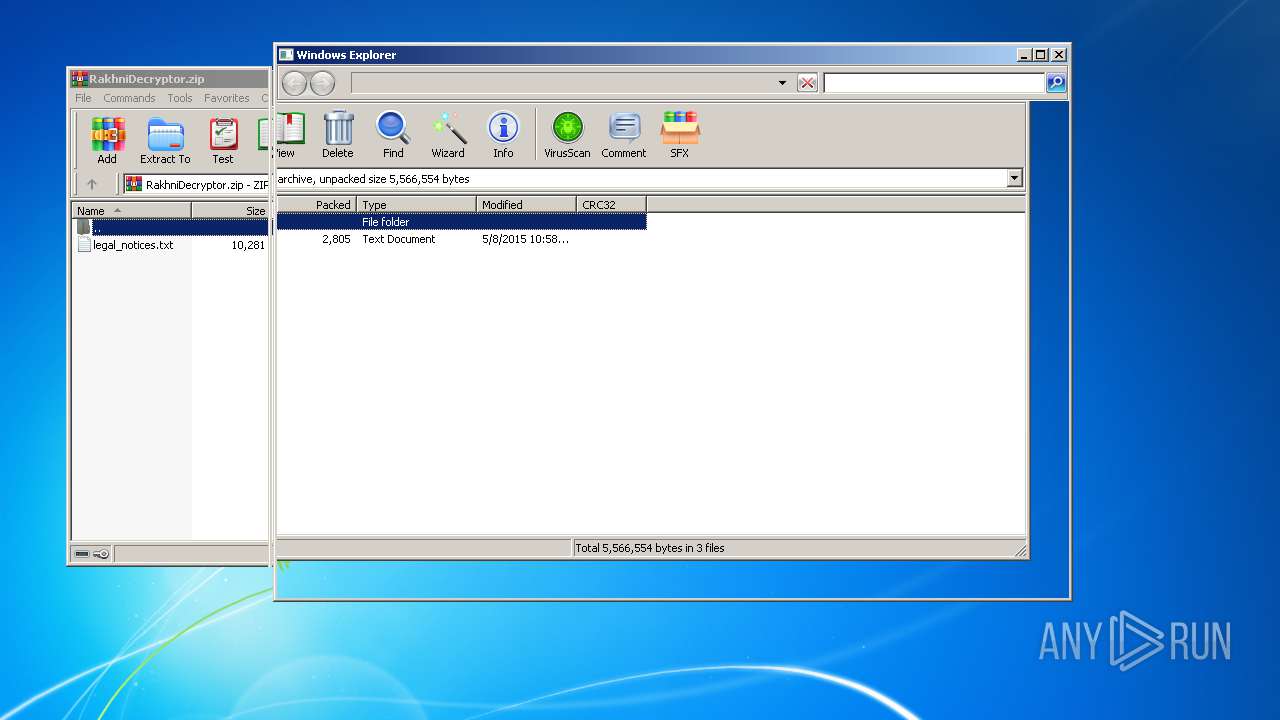Viewport: 1280px width, 720px height.
Task: Open the File menu in WinRAR
Action: click(x=83, y=98)
